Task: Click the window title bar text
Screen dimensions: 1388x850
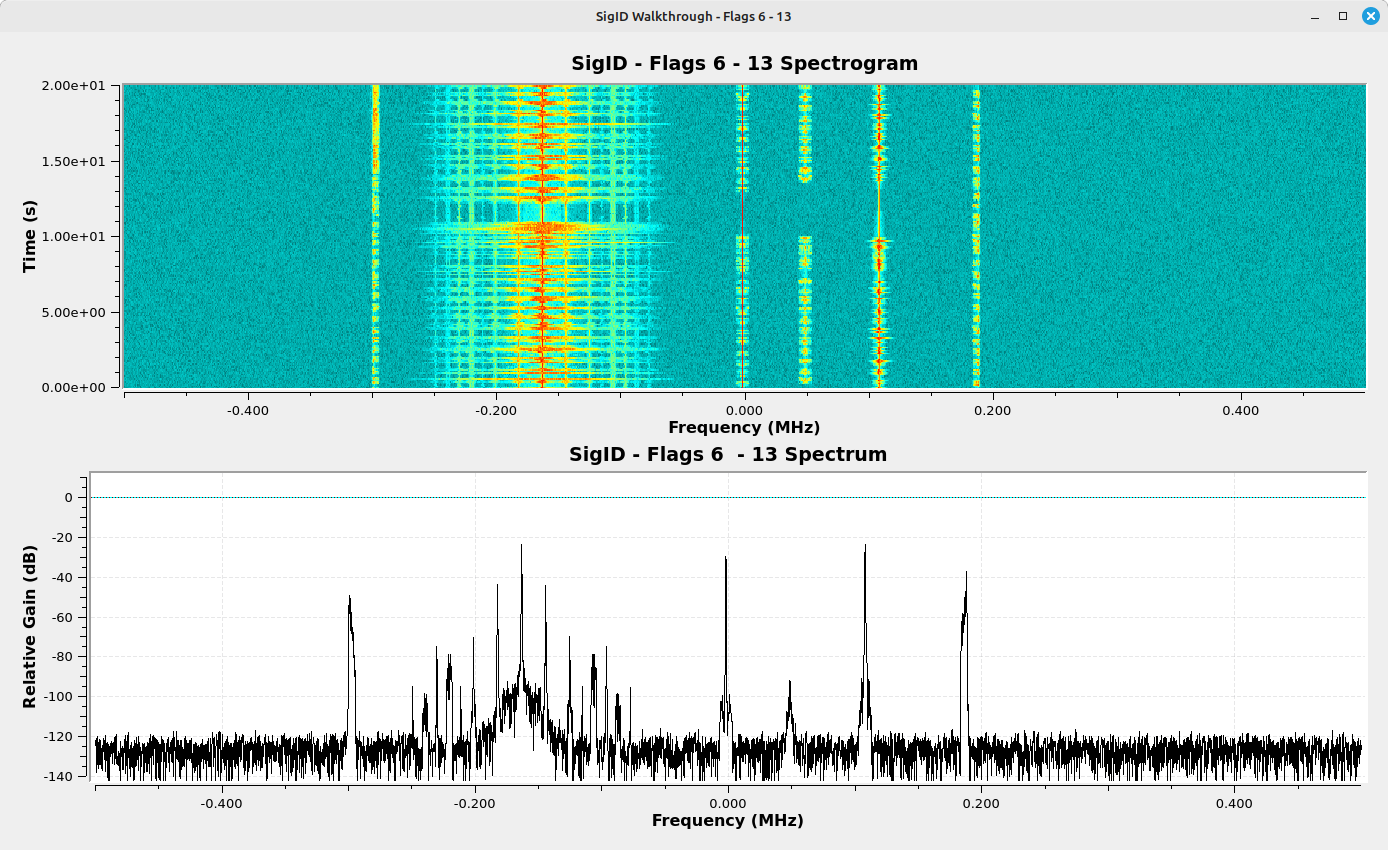Action: (693, 16)
